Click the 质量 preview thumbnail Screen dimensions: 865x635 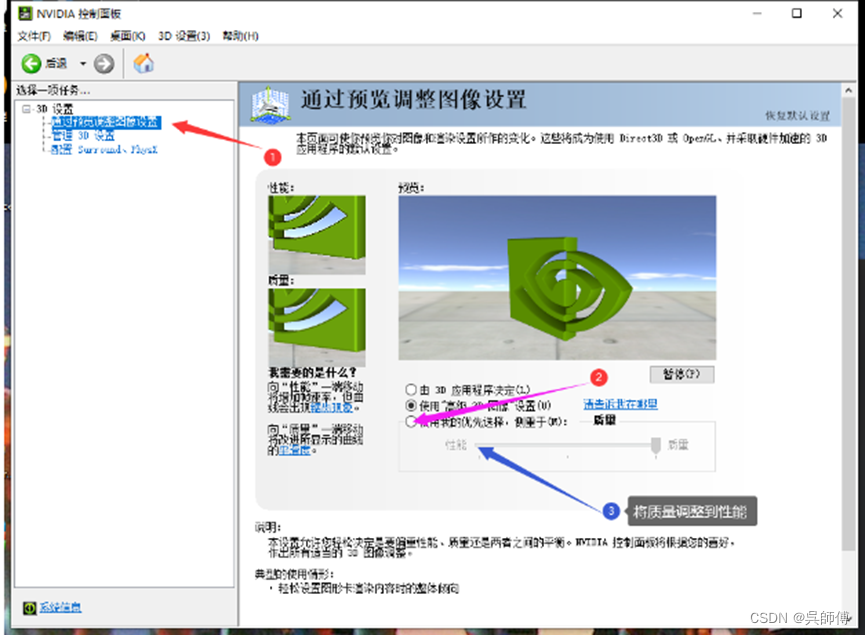tap(317, 327)
